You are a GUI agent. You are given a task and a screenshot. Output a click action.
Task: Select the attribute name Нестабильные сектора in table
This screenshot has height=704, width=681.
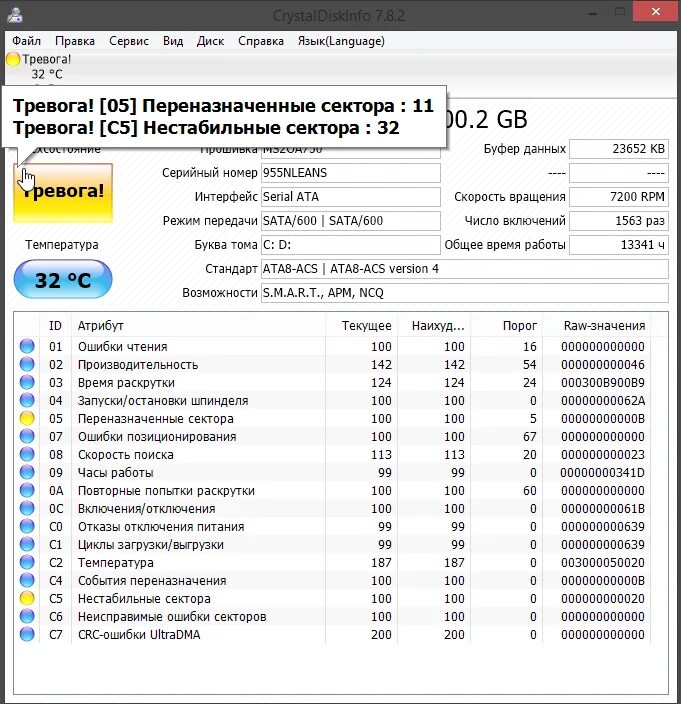click(144, 598)
